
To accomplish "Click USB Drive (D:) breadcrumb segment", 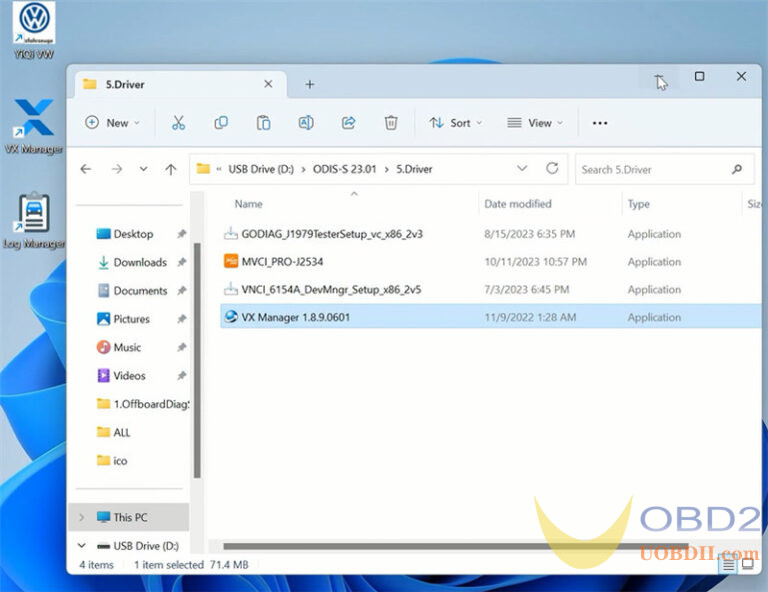I will pos(261,169).
